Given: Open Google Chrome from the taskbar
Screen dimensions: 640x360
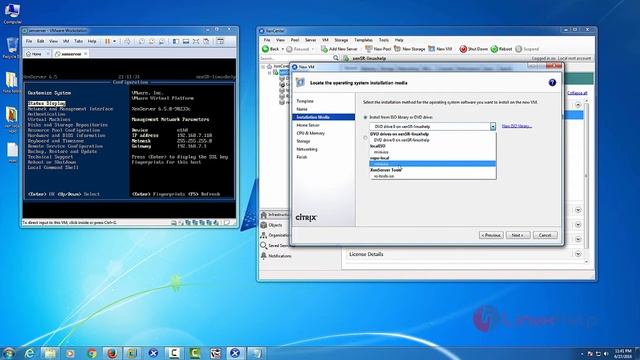Looking at the screenshot, I should click(91, 353).
